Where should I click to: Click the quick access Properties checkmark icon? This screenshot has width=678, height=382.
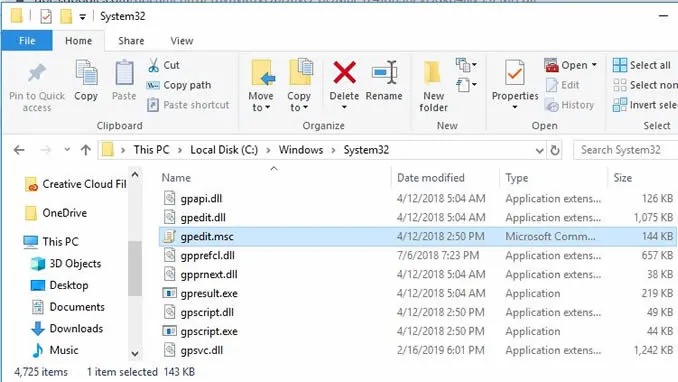(46, 16)
